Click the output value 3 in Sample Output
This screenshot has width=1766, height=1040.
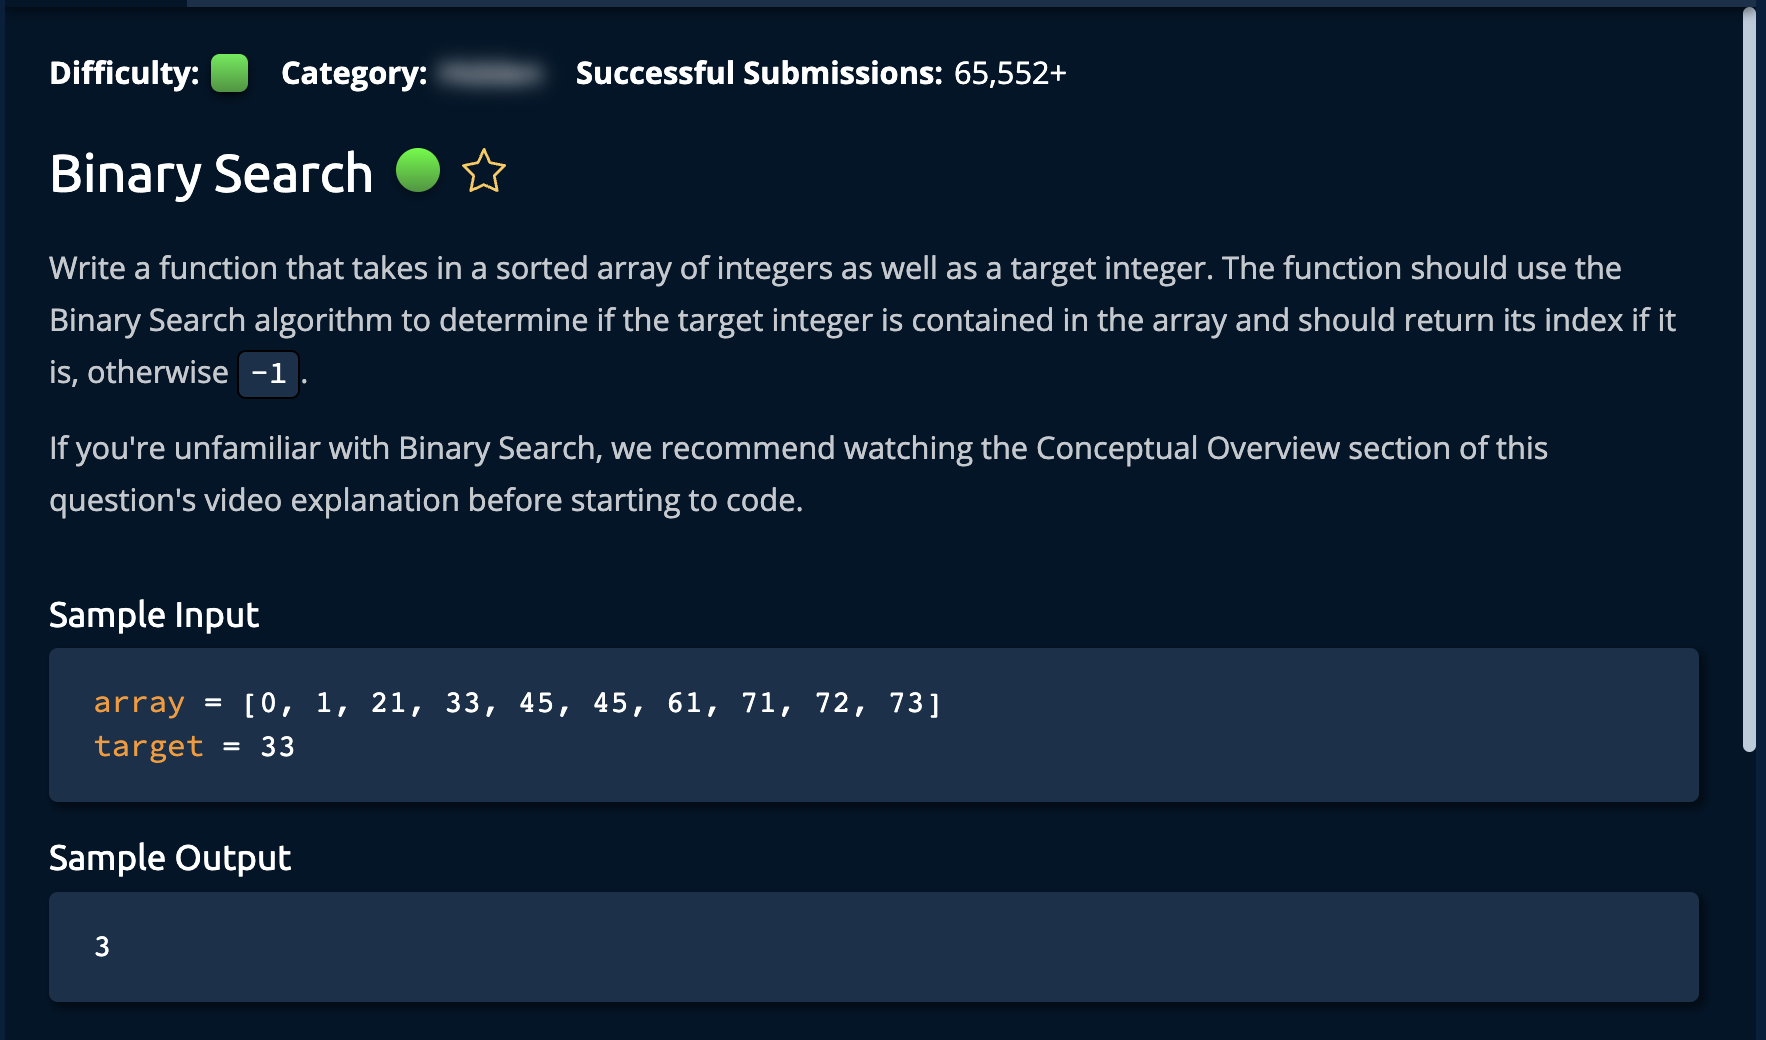pos(102,947)
